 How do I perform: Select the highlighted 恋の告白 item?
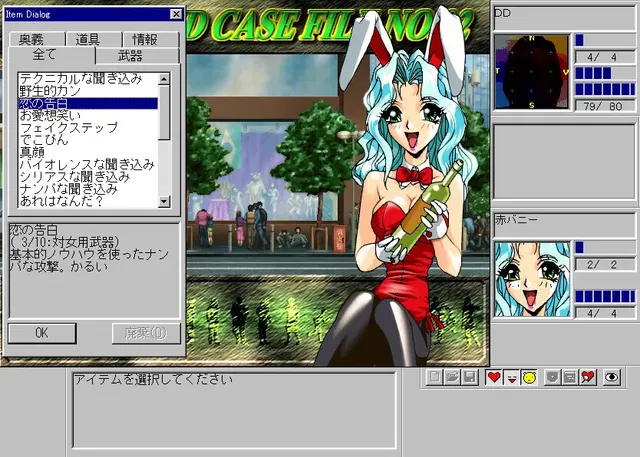click(x=88, y=103)
